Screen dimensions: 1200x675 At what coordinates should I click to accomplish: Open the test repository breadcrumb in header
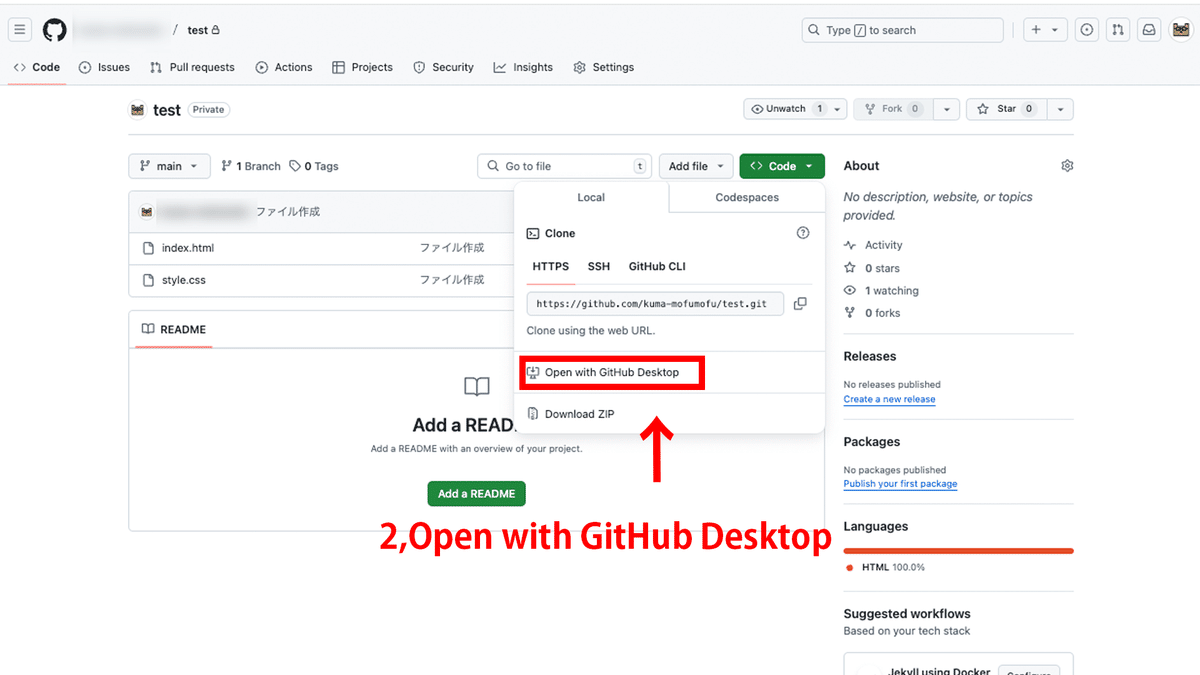pyautogui.click(x=198, y=30)
